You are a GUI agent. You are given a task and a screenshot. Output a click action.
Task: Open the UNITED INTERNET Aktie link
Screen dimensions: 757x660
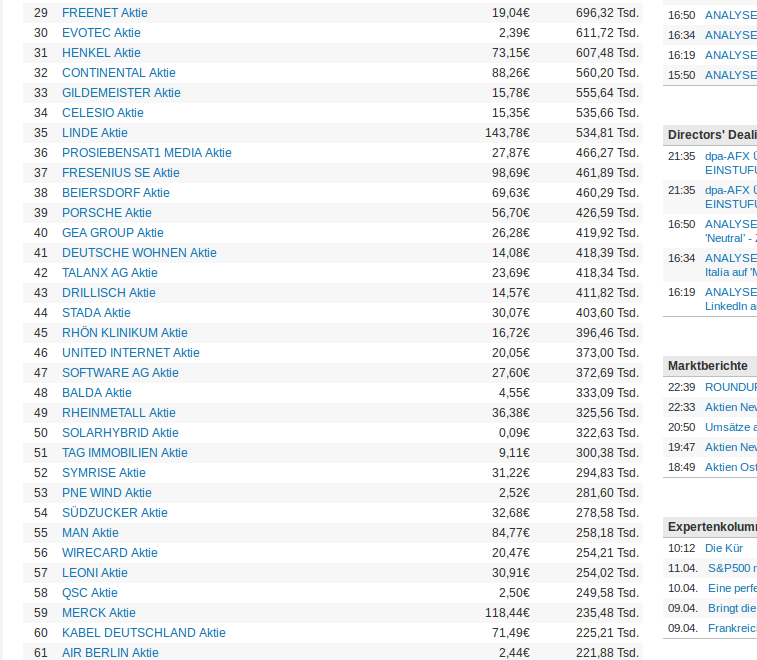click(131, 353)
